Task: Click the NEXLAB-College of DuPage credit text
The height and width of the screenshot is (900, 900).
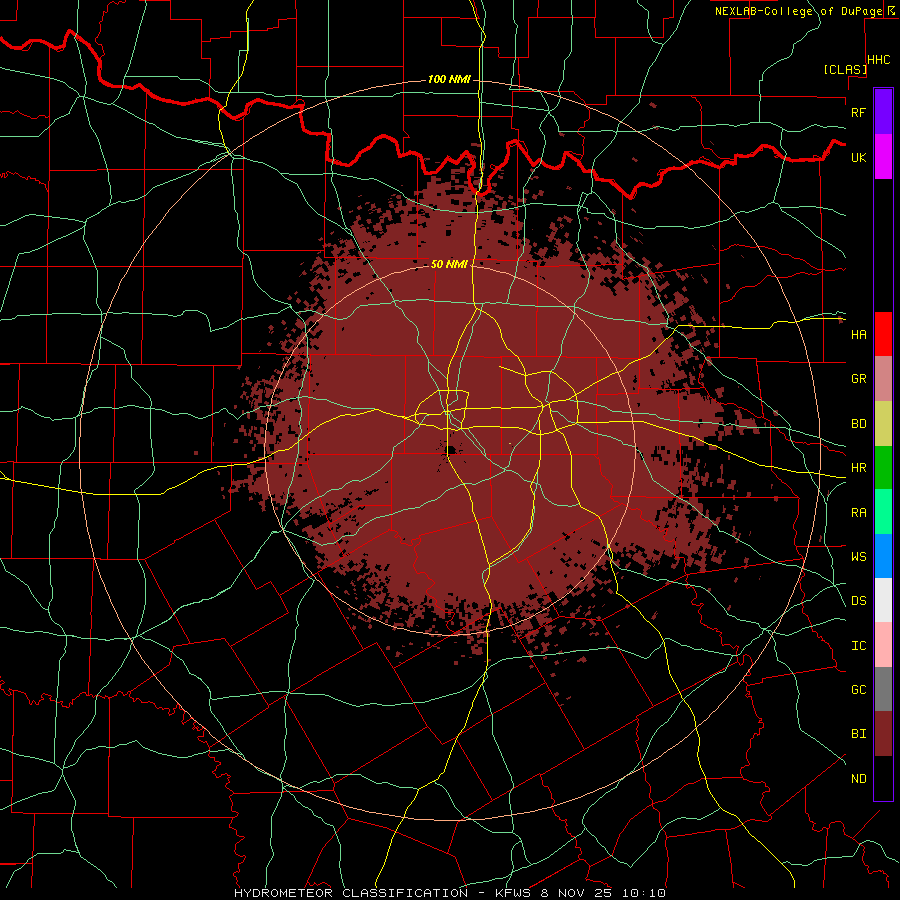Action: click(x=798, y=11)
